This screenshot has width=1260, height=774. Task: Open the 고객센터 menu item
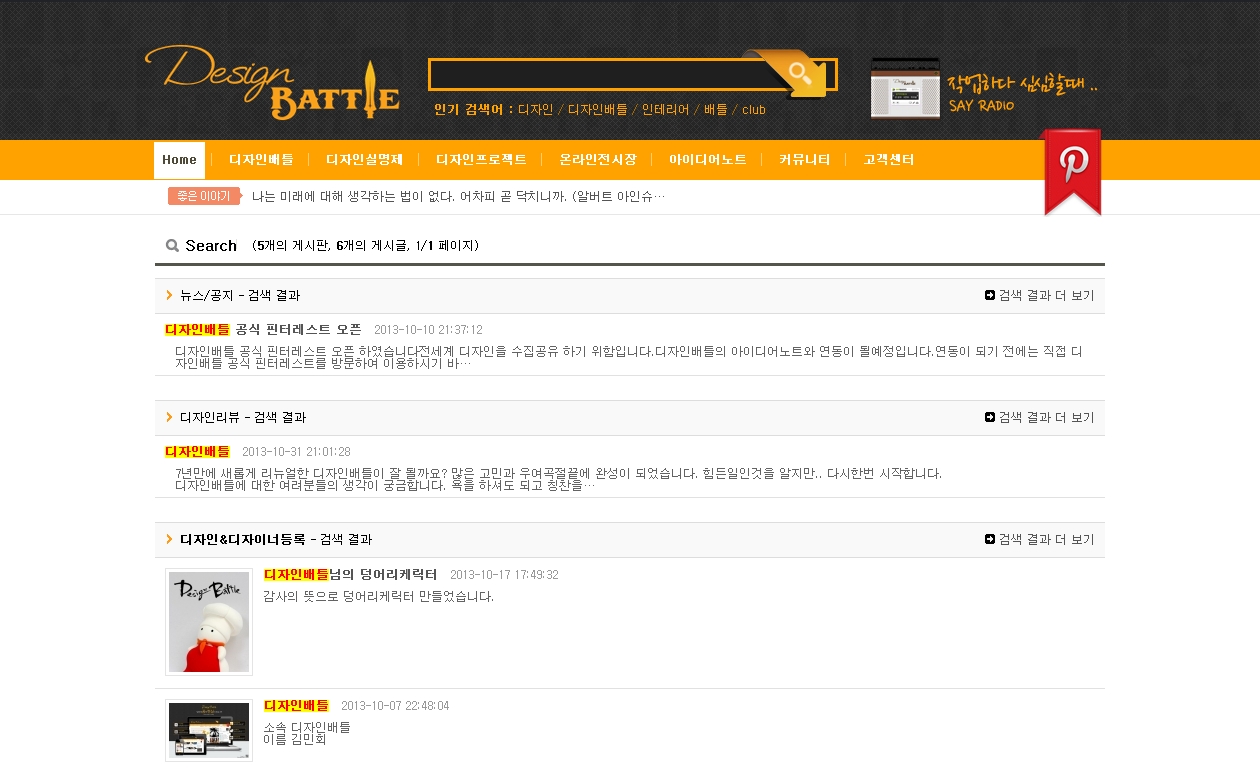889,160
